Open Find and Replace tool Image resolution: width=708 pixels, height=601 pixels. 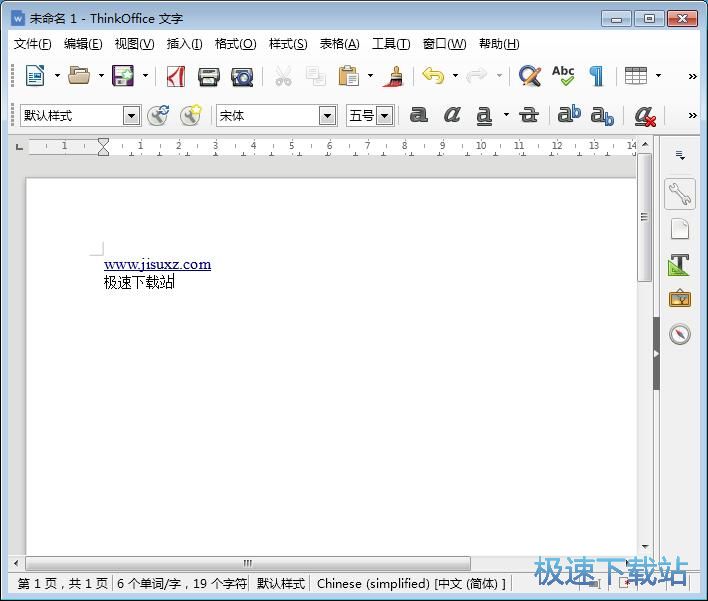[530, 76]
